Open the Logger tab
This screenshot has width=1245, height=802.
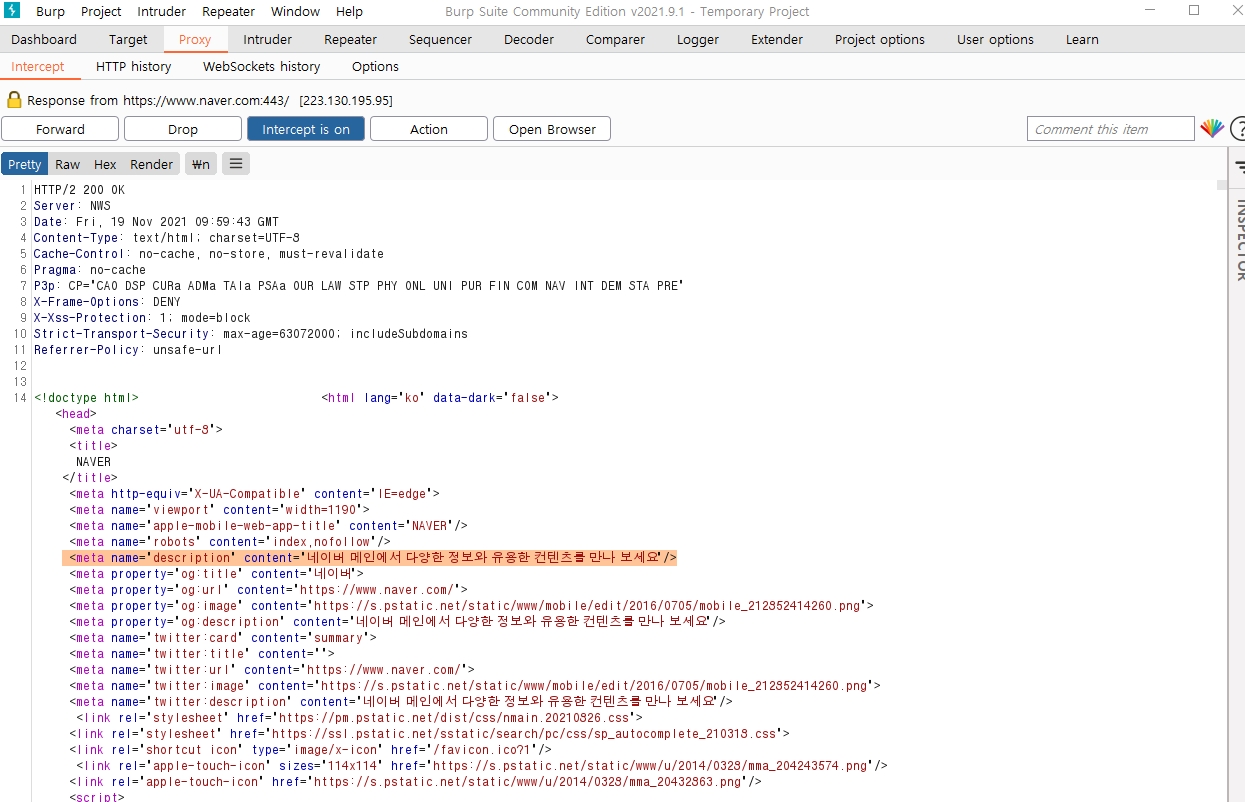click(698, 39)
